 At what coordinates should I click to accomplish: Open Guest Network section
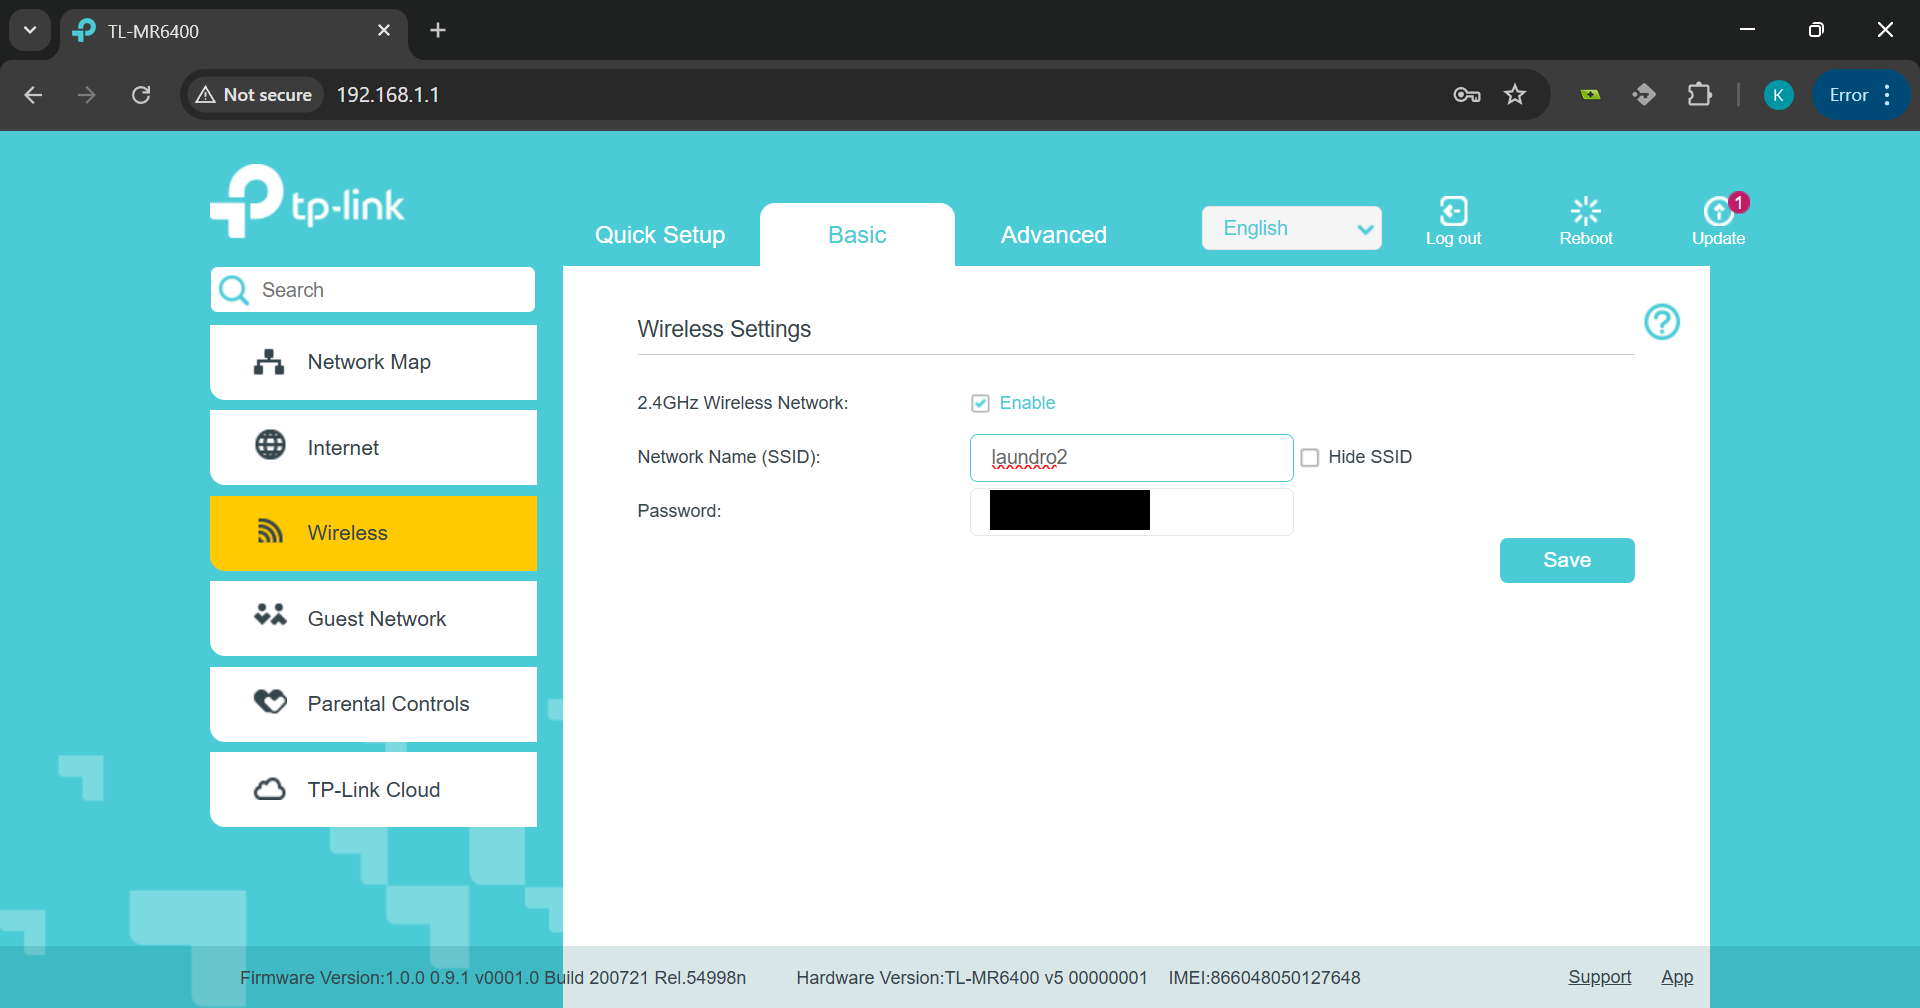tap(373, 618)
